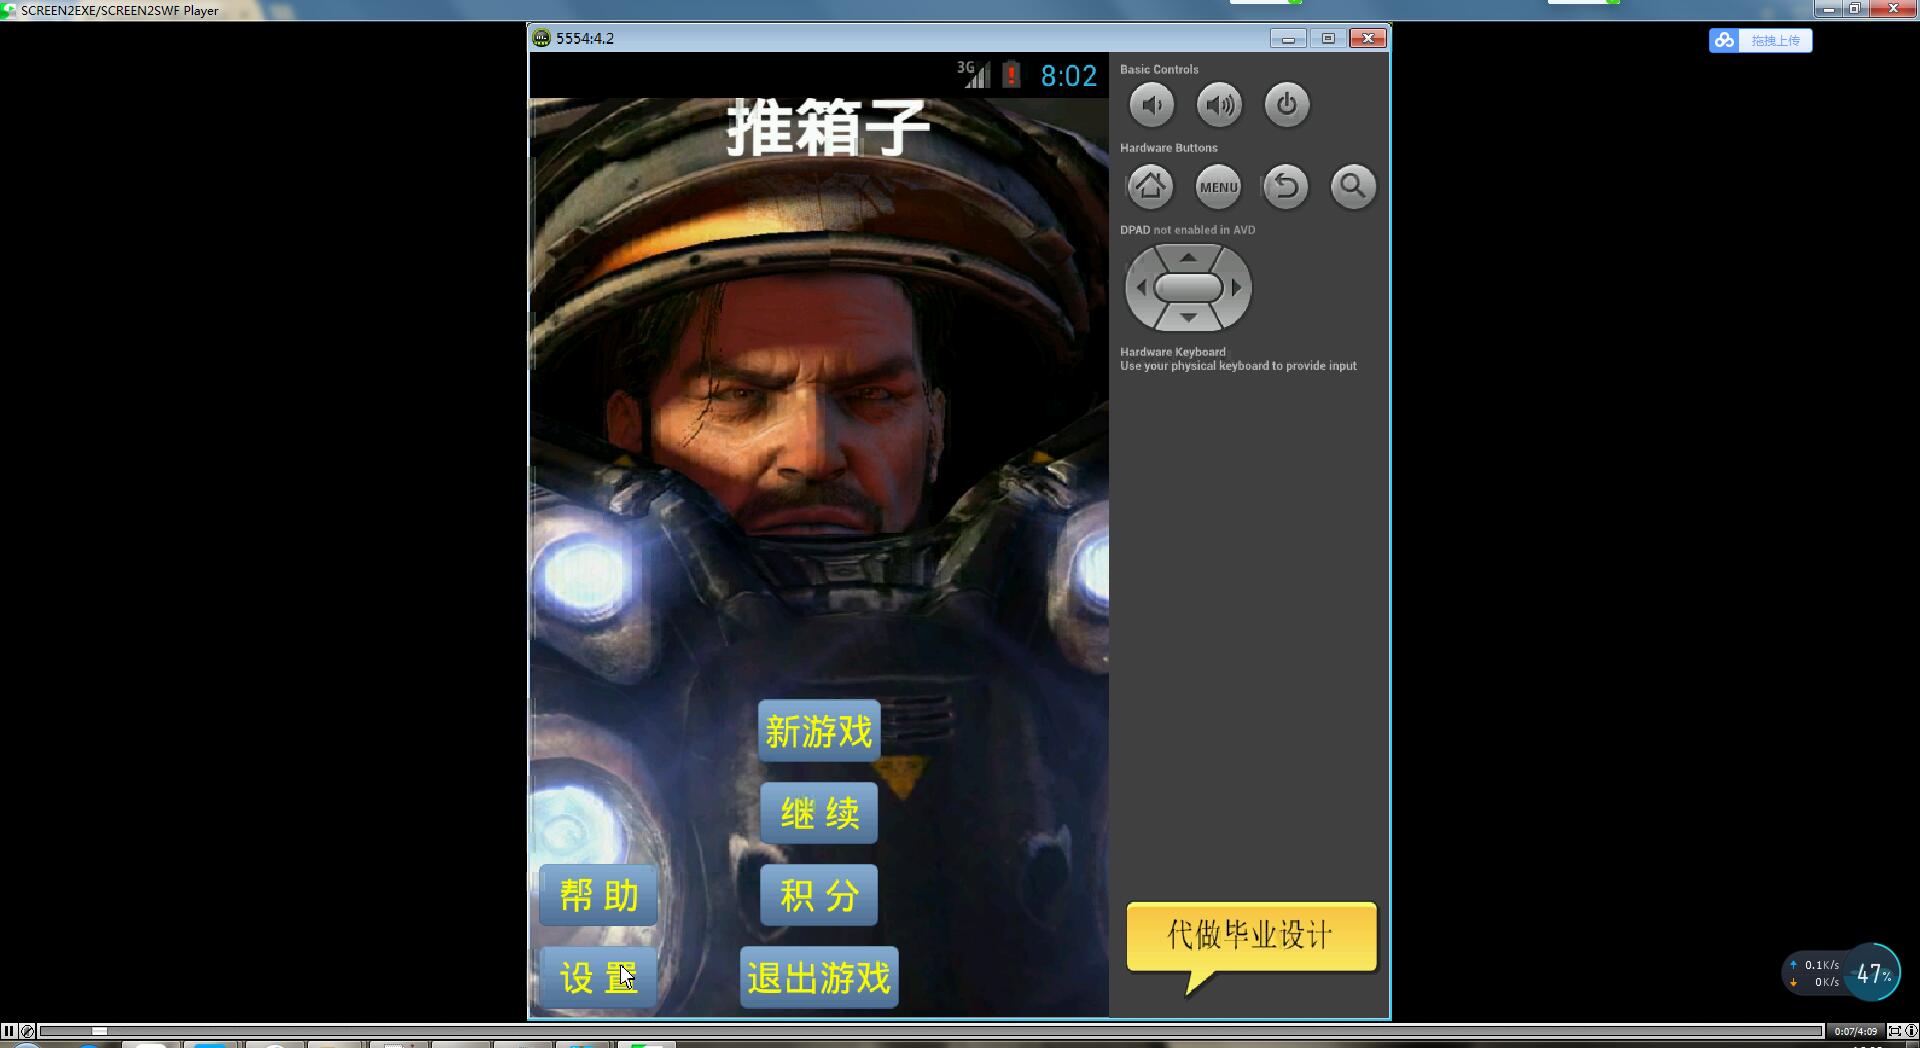The height and width of the screenshot is (1048, 1920).
Task: Pause the recording playback
Action: click(x=9, y=1031)
